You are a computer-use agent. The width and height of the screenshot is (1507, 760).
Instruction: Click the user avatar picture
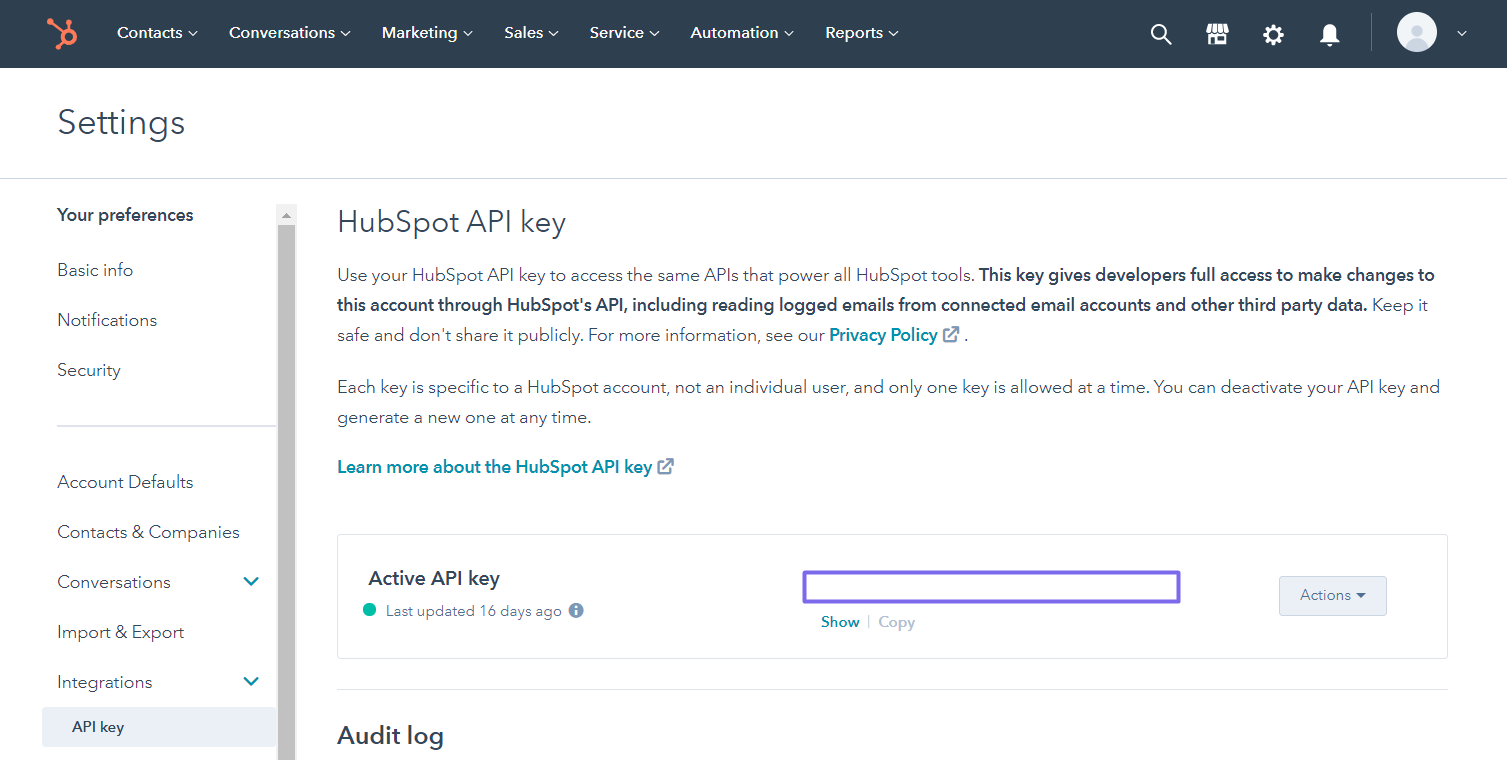tap(1417, 33)
